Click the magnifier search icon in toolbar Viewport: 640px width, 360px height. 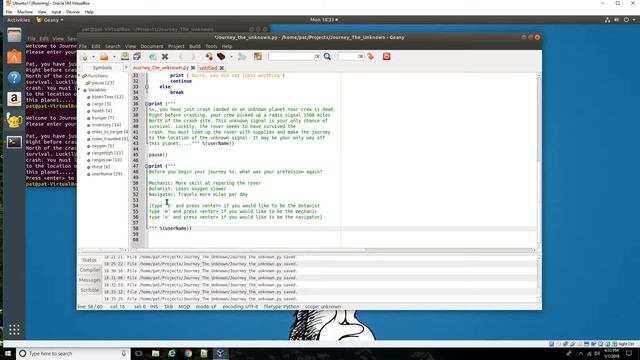point(327,56)
